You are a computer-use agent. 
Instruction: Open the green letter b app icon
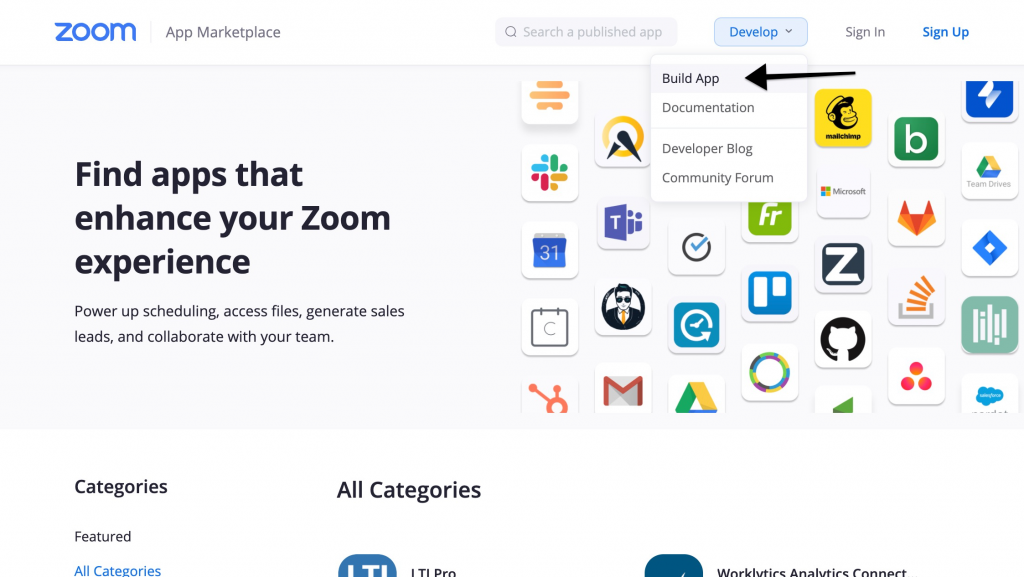click(x=916, y=138)
